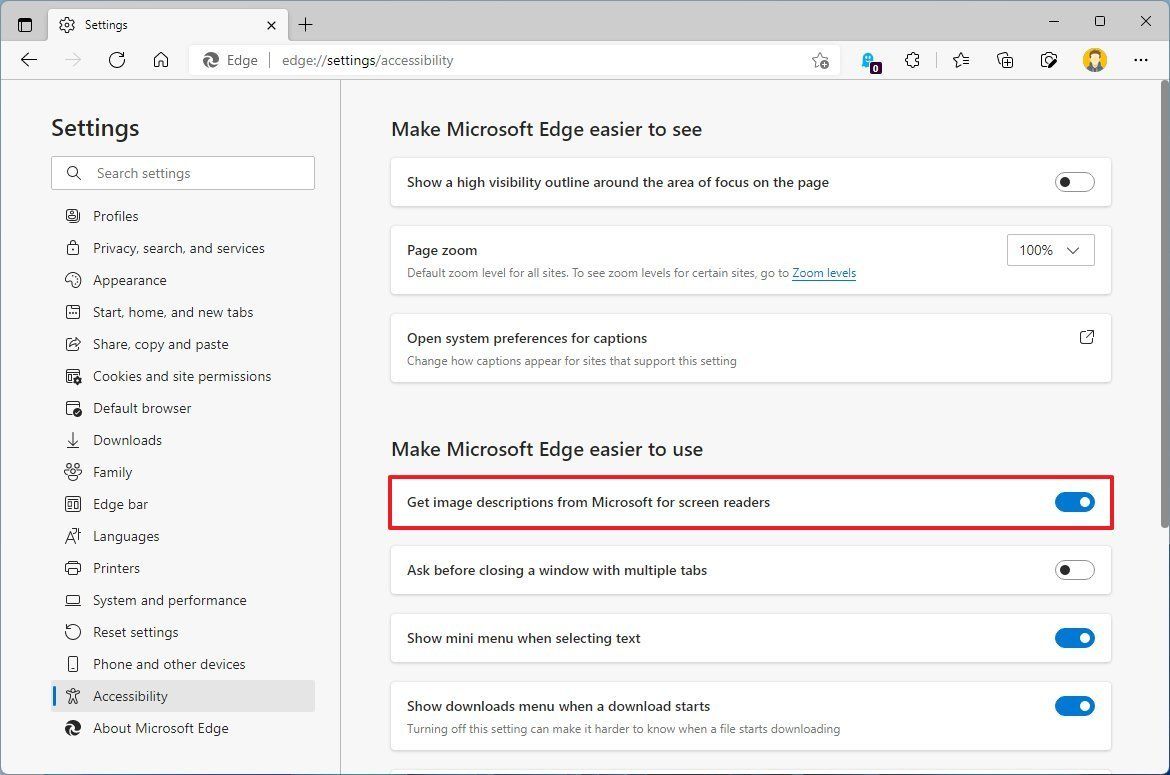
Task: Open the Privacy, search, and services section
Action: [178, 247]
